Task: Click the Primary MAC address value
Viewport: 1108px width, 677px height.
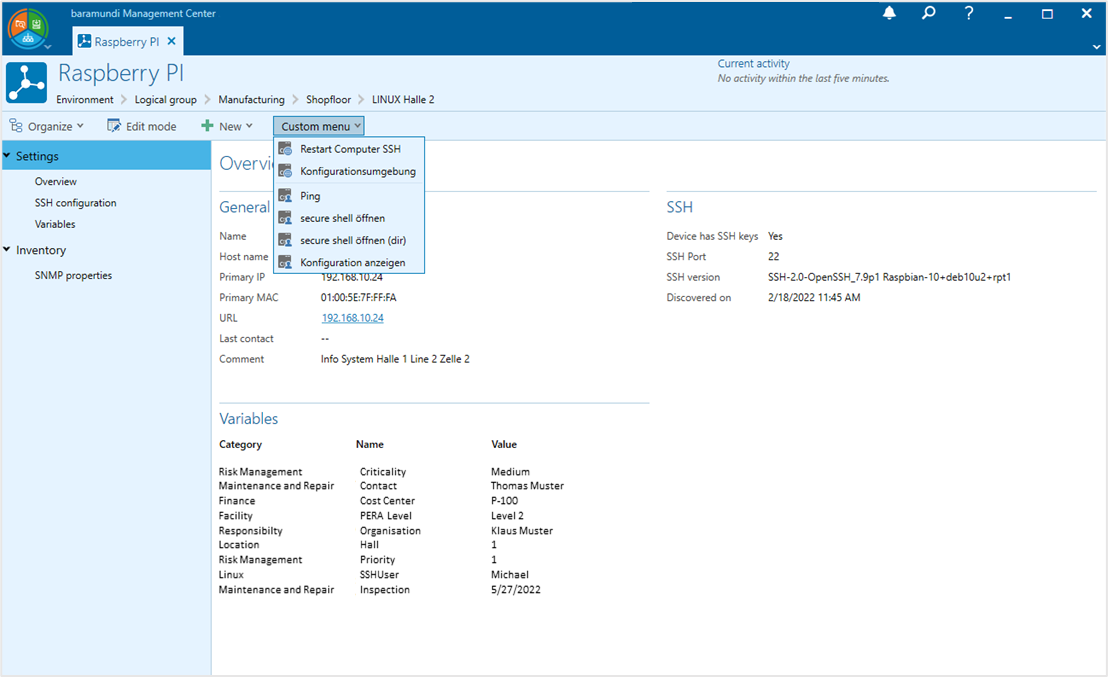Action: 358,298
